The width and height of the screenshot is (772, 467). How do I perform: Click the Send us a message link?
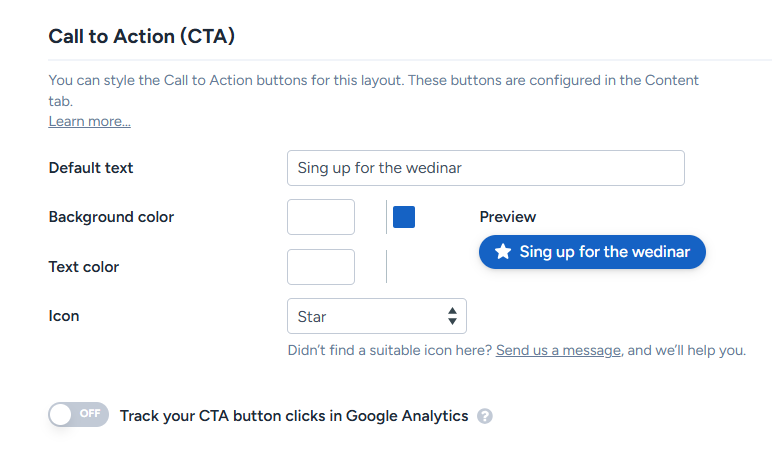pyautogui.click(x=558, y=350)
